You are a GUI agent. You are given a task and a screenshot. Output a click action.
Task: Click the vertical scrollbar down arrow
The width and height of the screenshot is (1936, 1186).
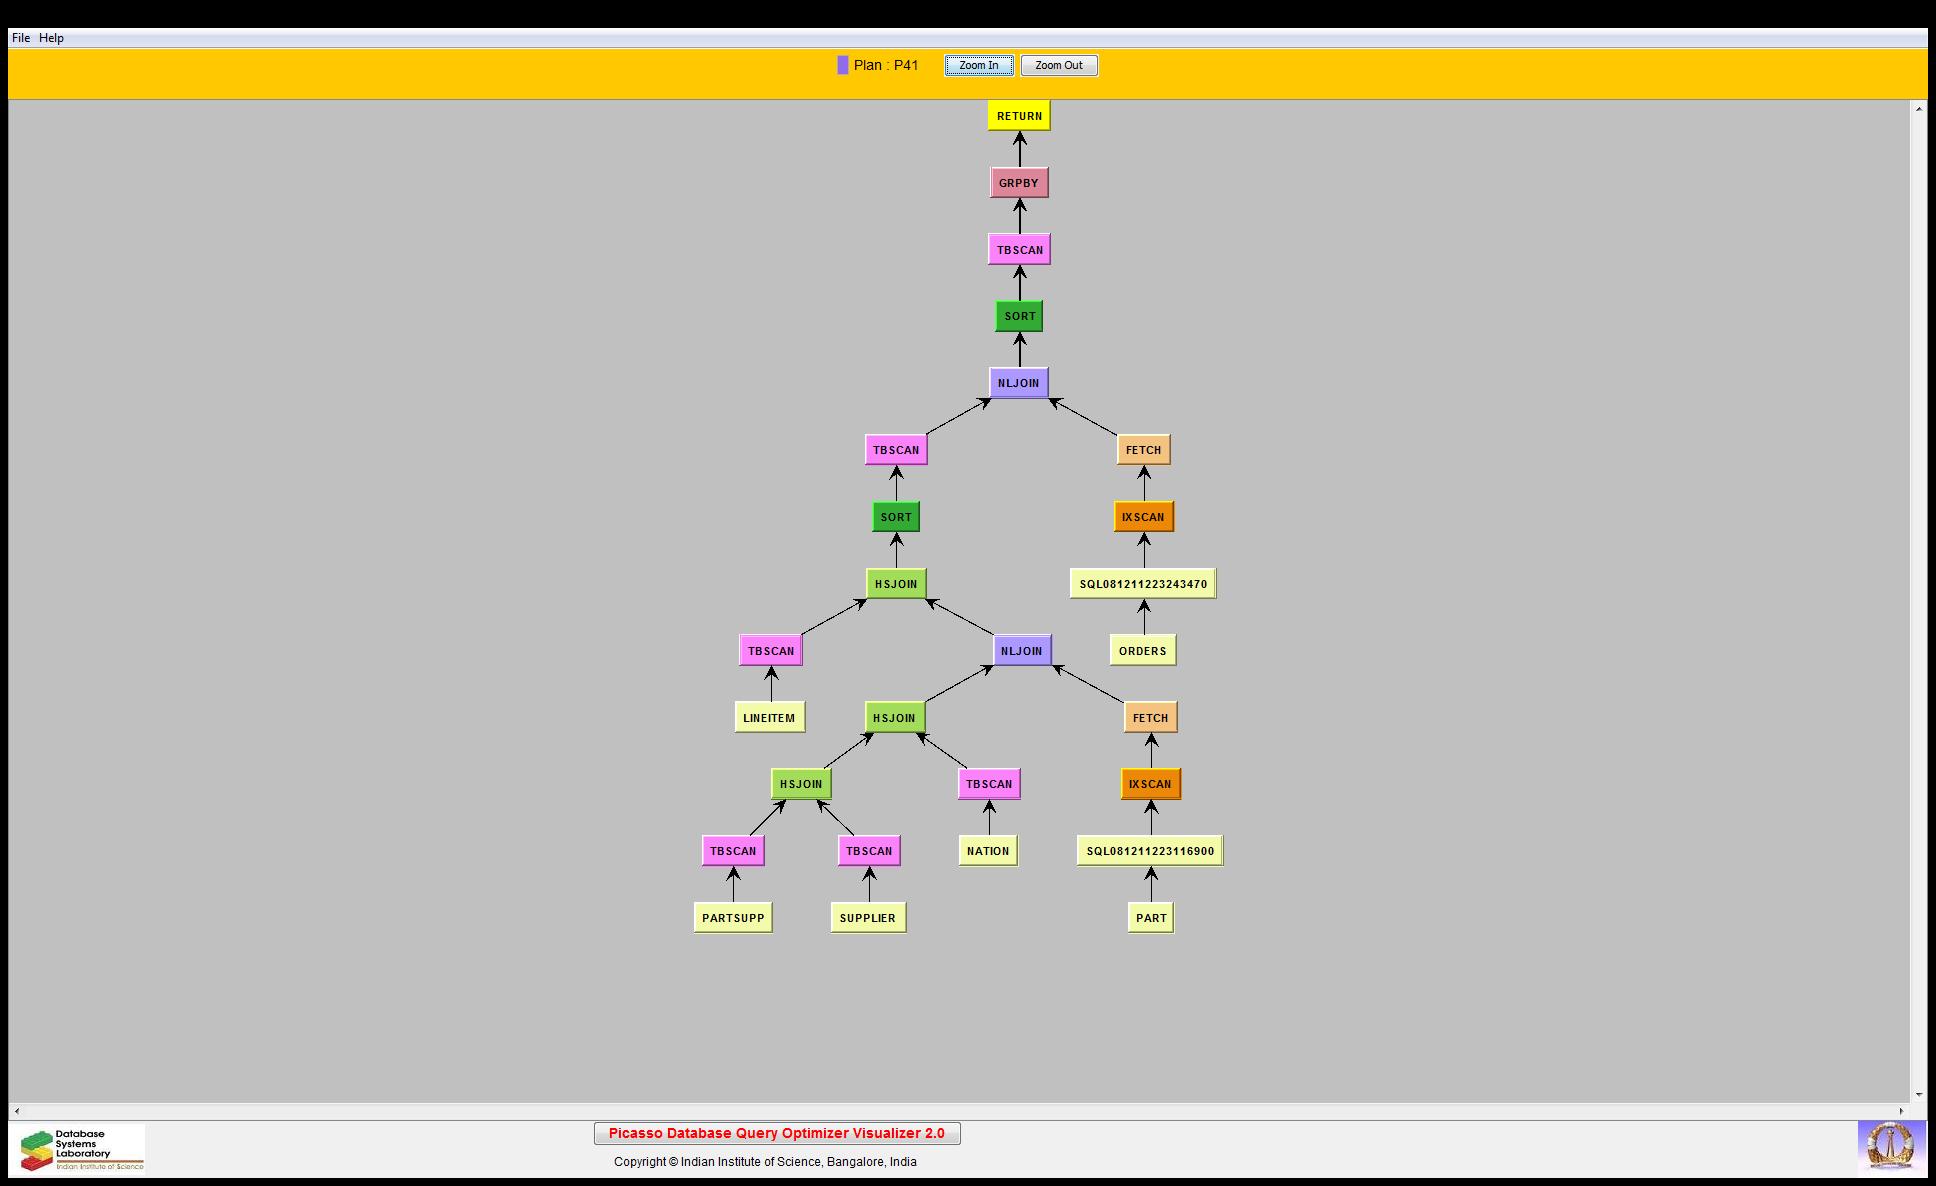[1918, 1095]
